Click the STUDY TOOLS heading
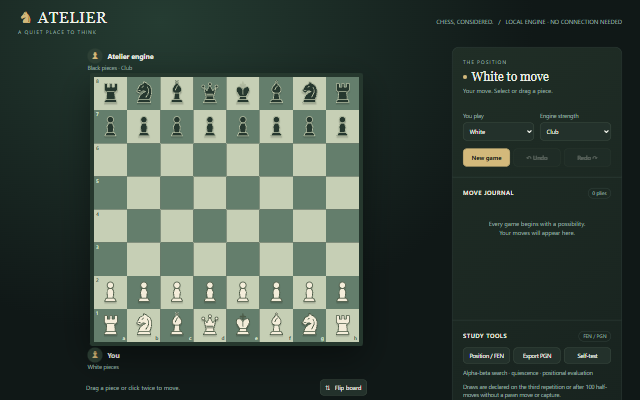This screenshot has height=400, width=640. 485,336
